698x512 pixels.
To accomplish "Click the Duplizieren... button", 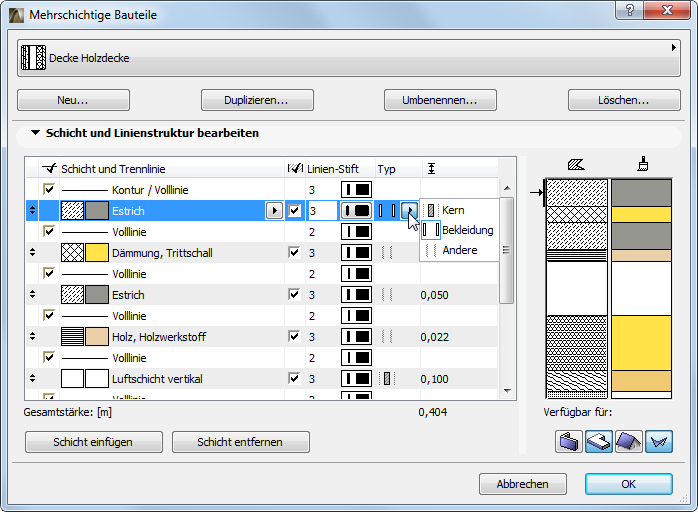I will click(257, 100).
